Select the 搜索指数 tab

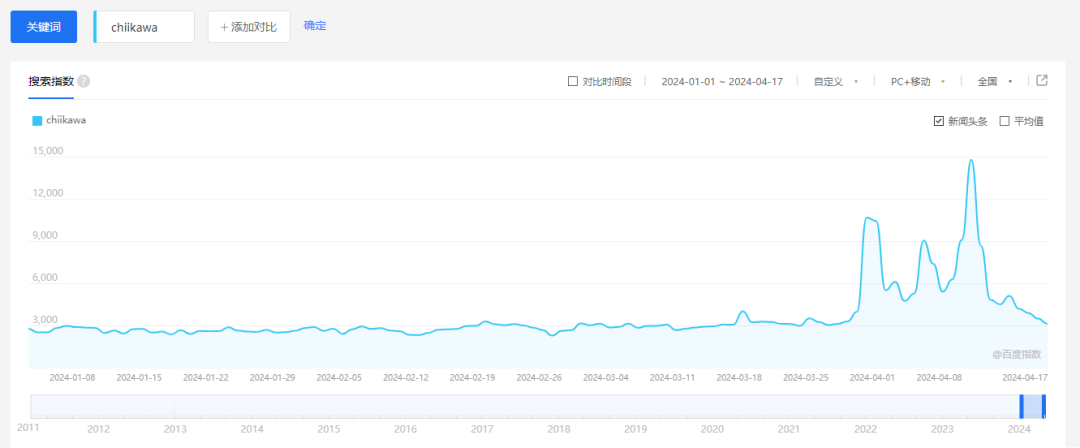pos(51,81)
